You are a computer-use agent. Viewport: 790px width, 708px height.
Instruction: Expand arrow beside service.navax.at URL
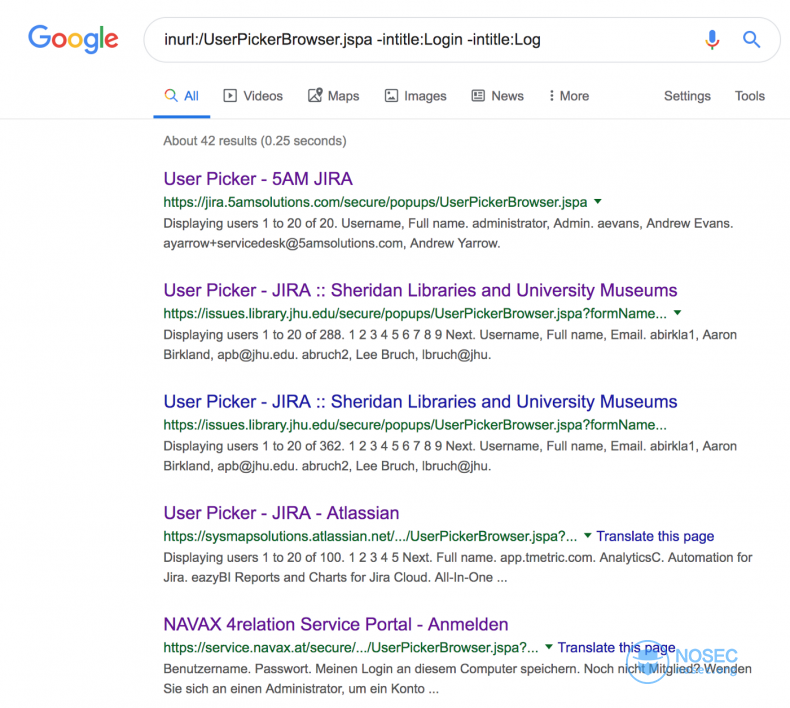(549, 647)
